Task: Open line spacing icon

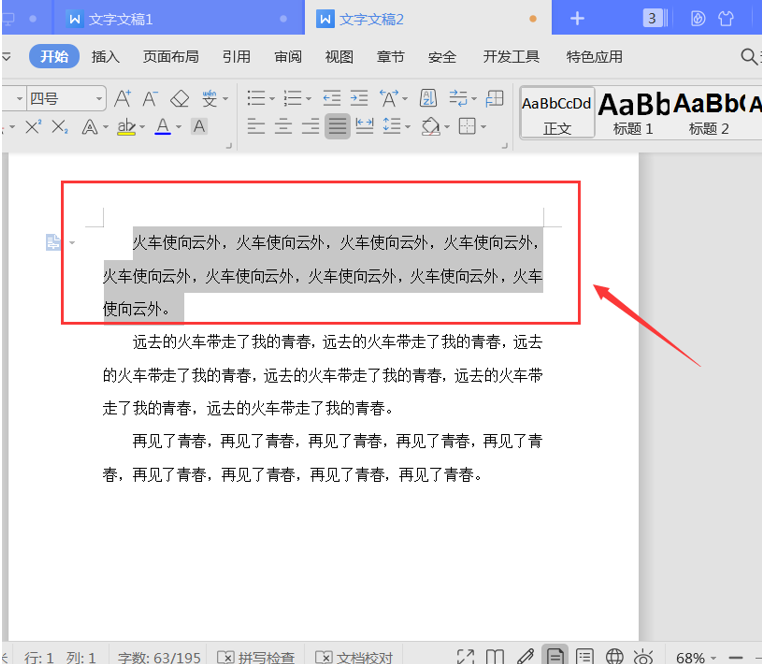Action: tap(392, 127)
